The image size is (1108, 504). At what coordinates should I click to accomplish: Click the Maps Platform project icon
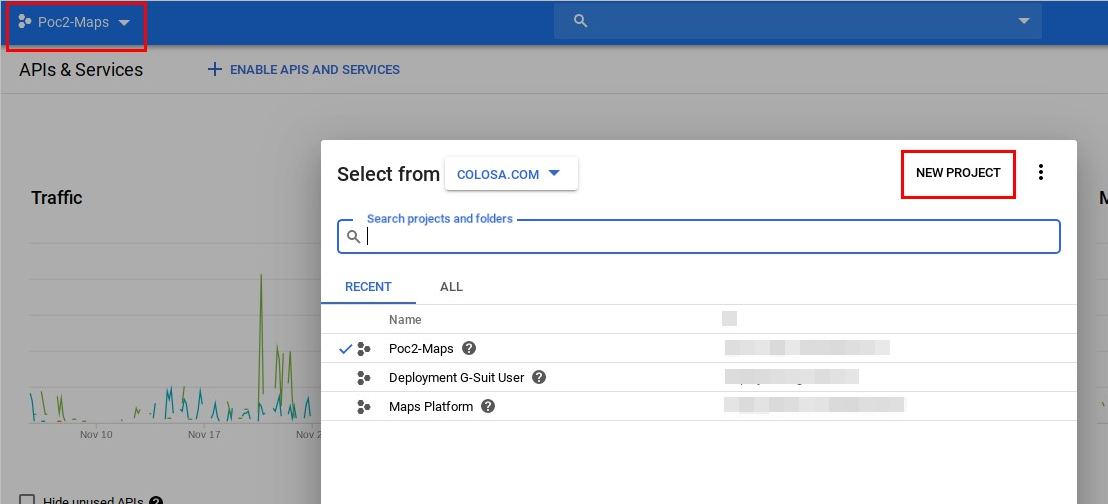pyautogui.click(x=364, y=407)
